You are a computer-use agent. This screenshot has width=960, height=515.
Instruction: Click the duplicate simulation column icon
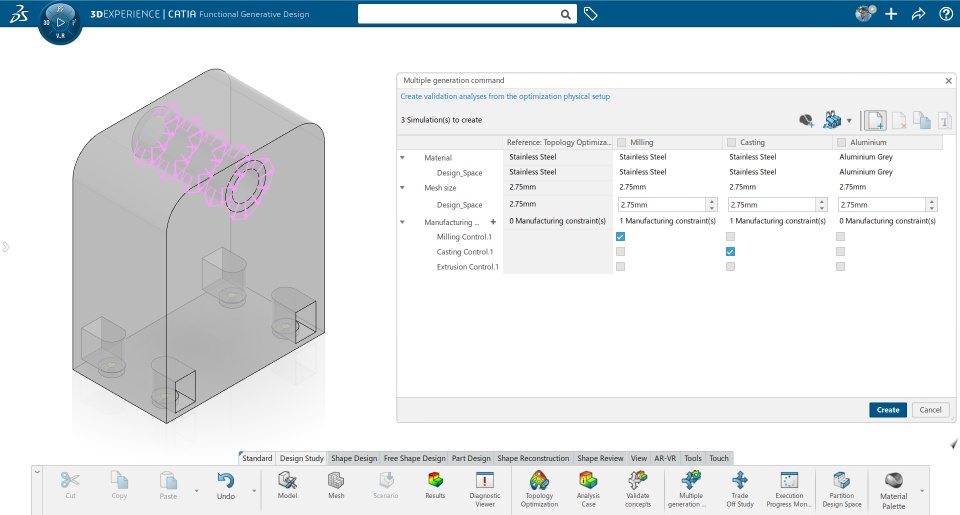922,121
